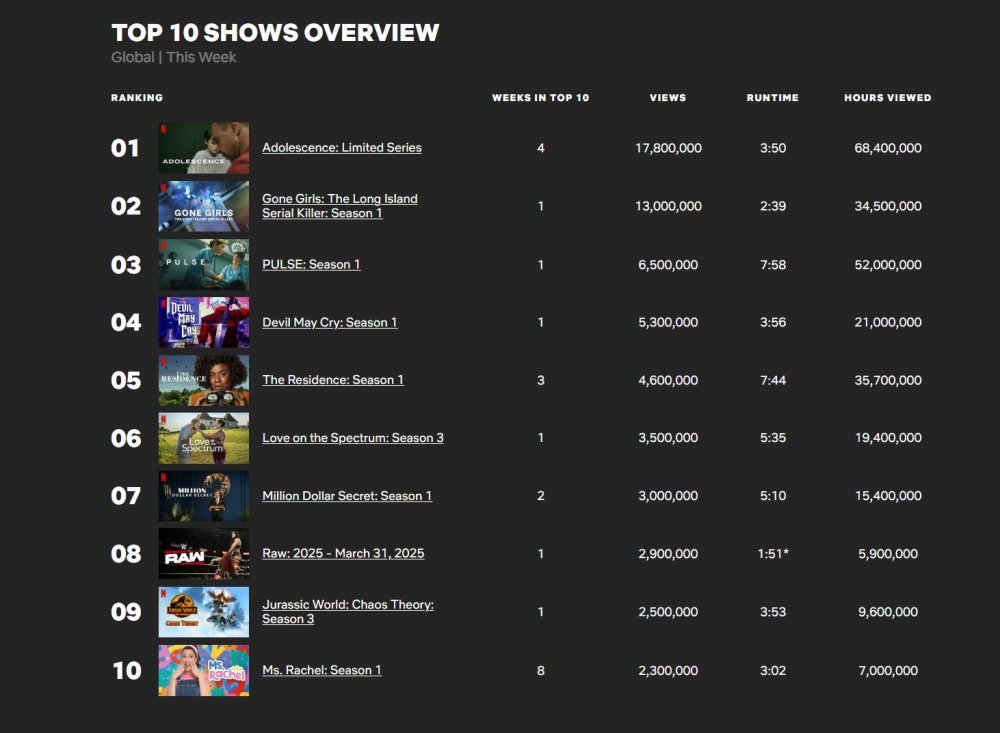Click the Ms. Rachel: Season 1 link
This screenshot has height=733, width=1000.
[x=322, y=670]
